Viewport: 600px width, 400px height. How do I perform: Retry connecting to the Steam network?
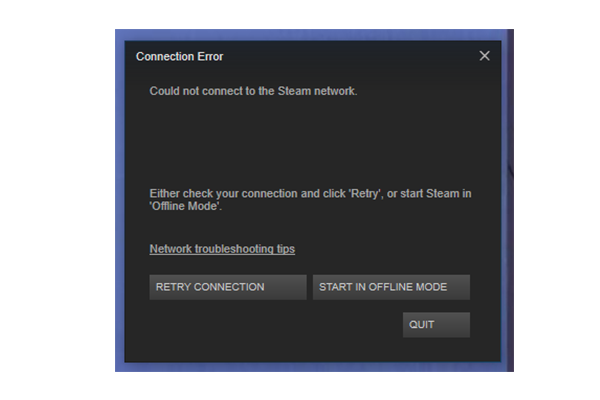click(228, 287)
